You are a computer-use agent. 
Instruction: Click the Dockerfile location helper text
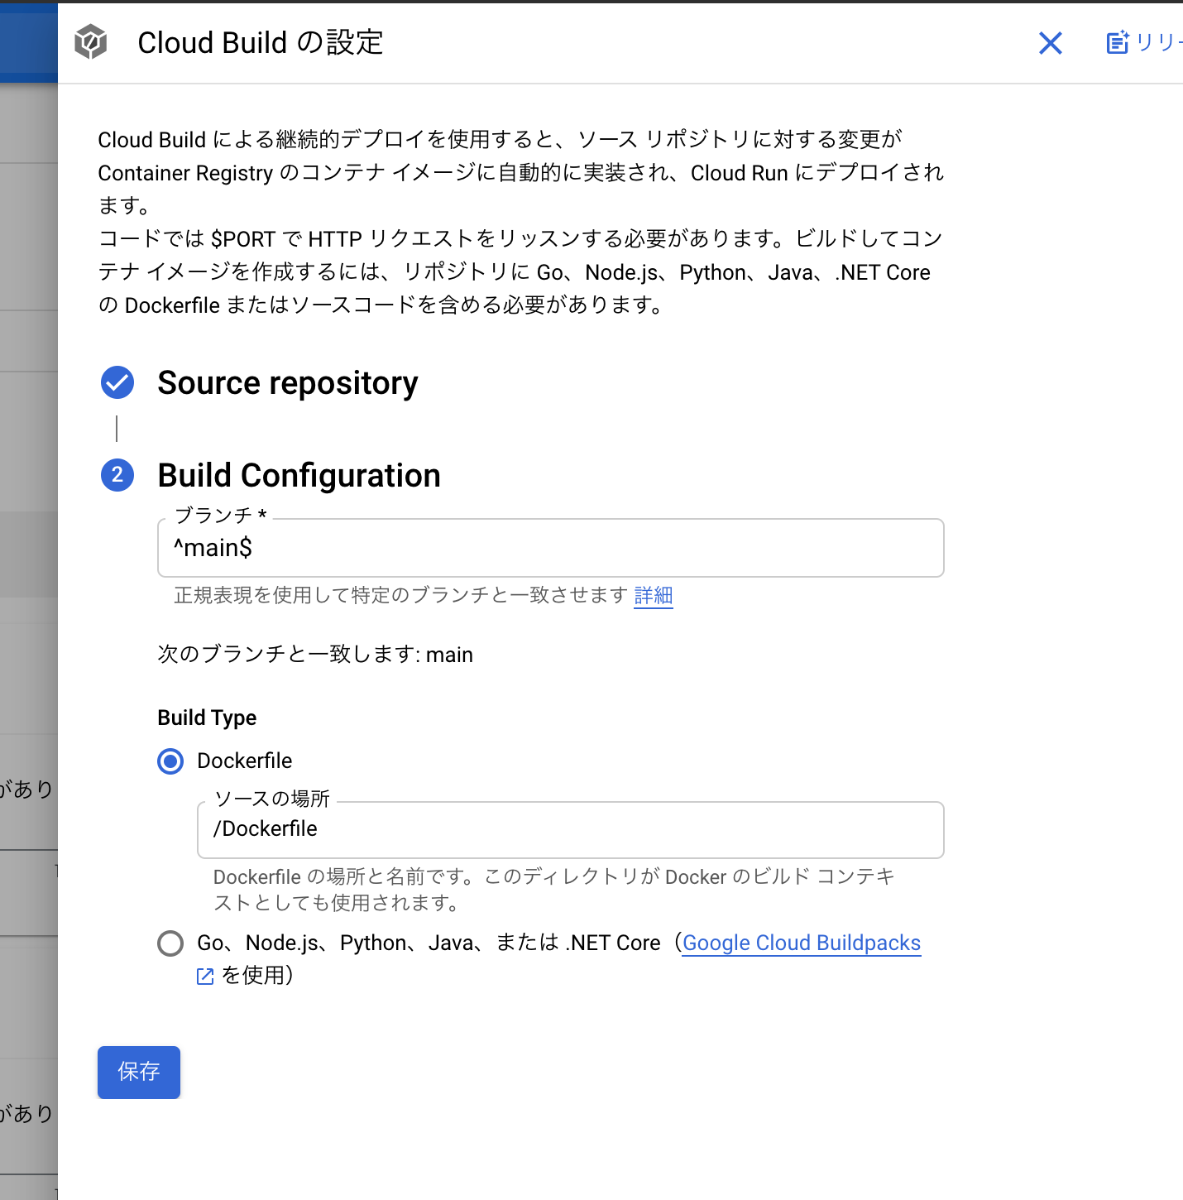coord(554,890)
